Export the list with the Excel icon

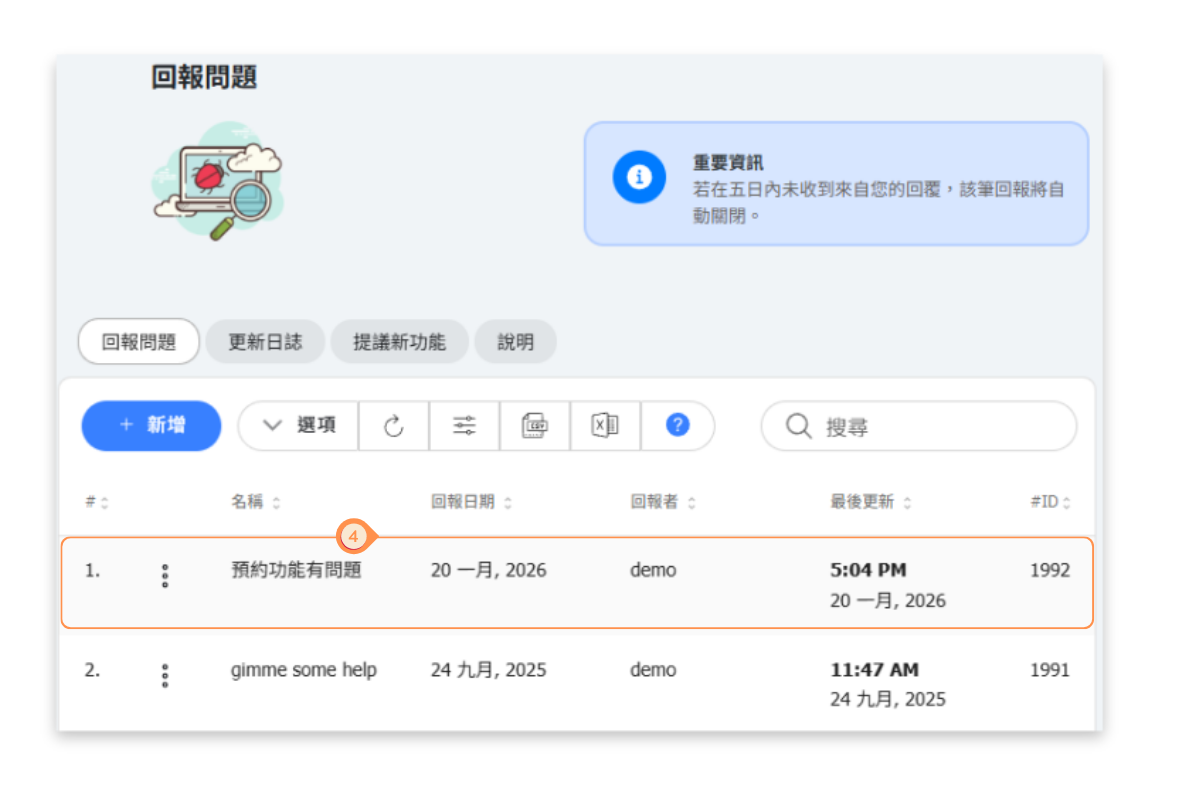pos(605,426)
